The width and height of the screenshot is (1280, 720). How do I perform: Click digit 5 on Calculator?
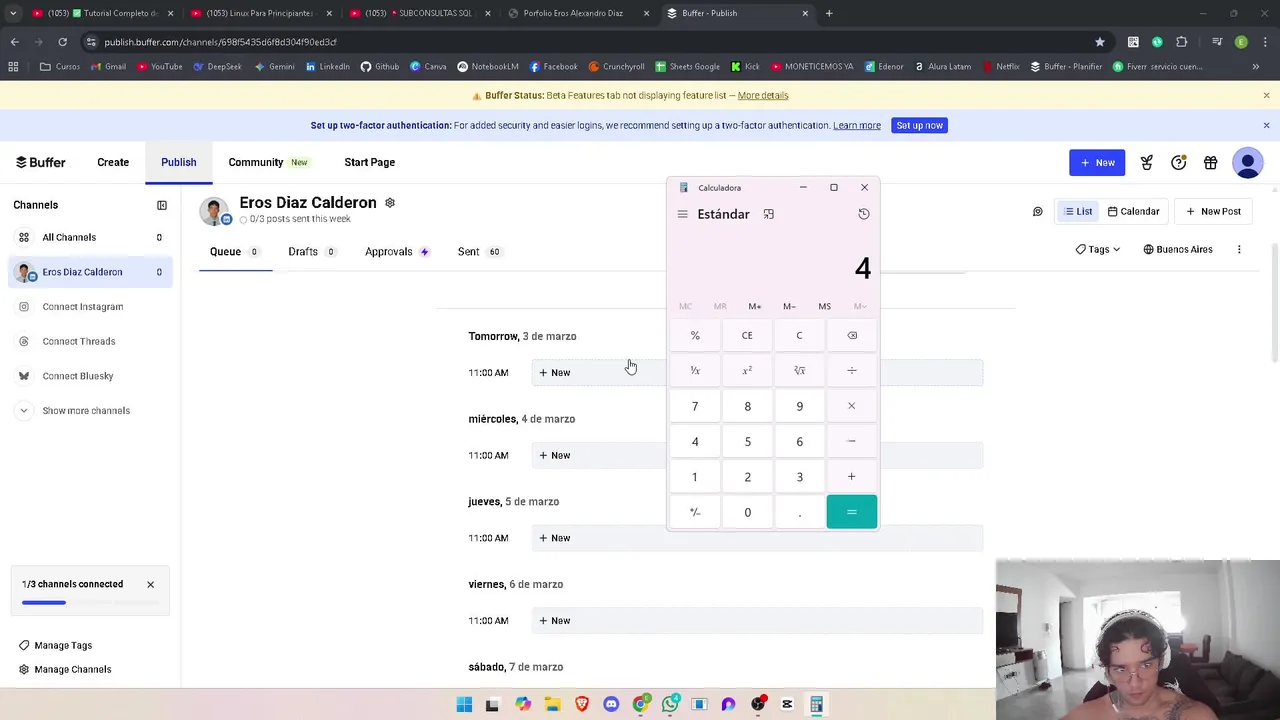click(747, 441)
